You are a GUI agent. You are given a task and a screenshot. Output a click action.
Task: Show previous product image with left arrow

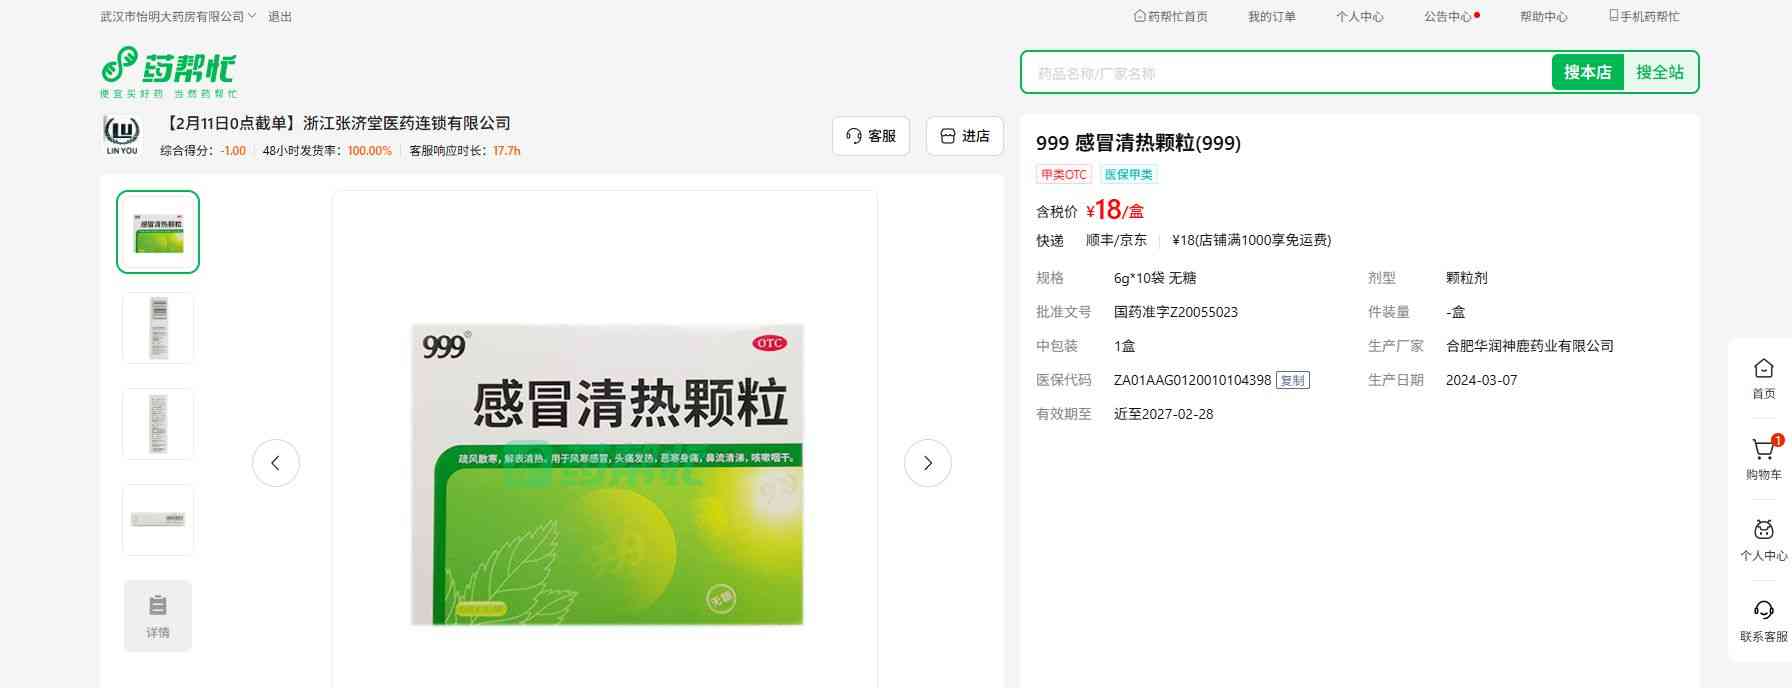[x=276, y=463]
